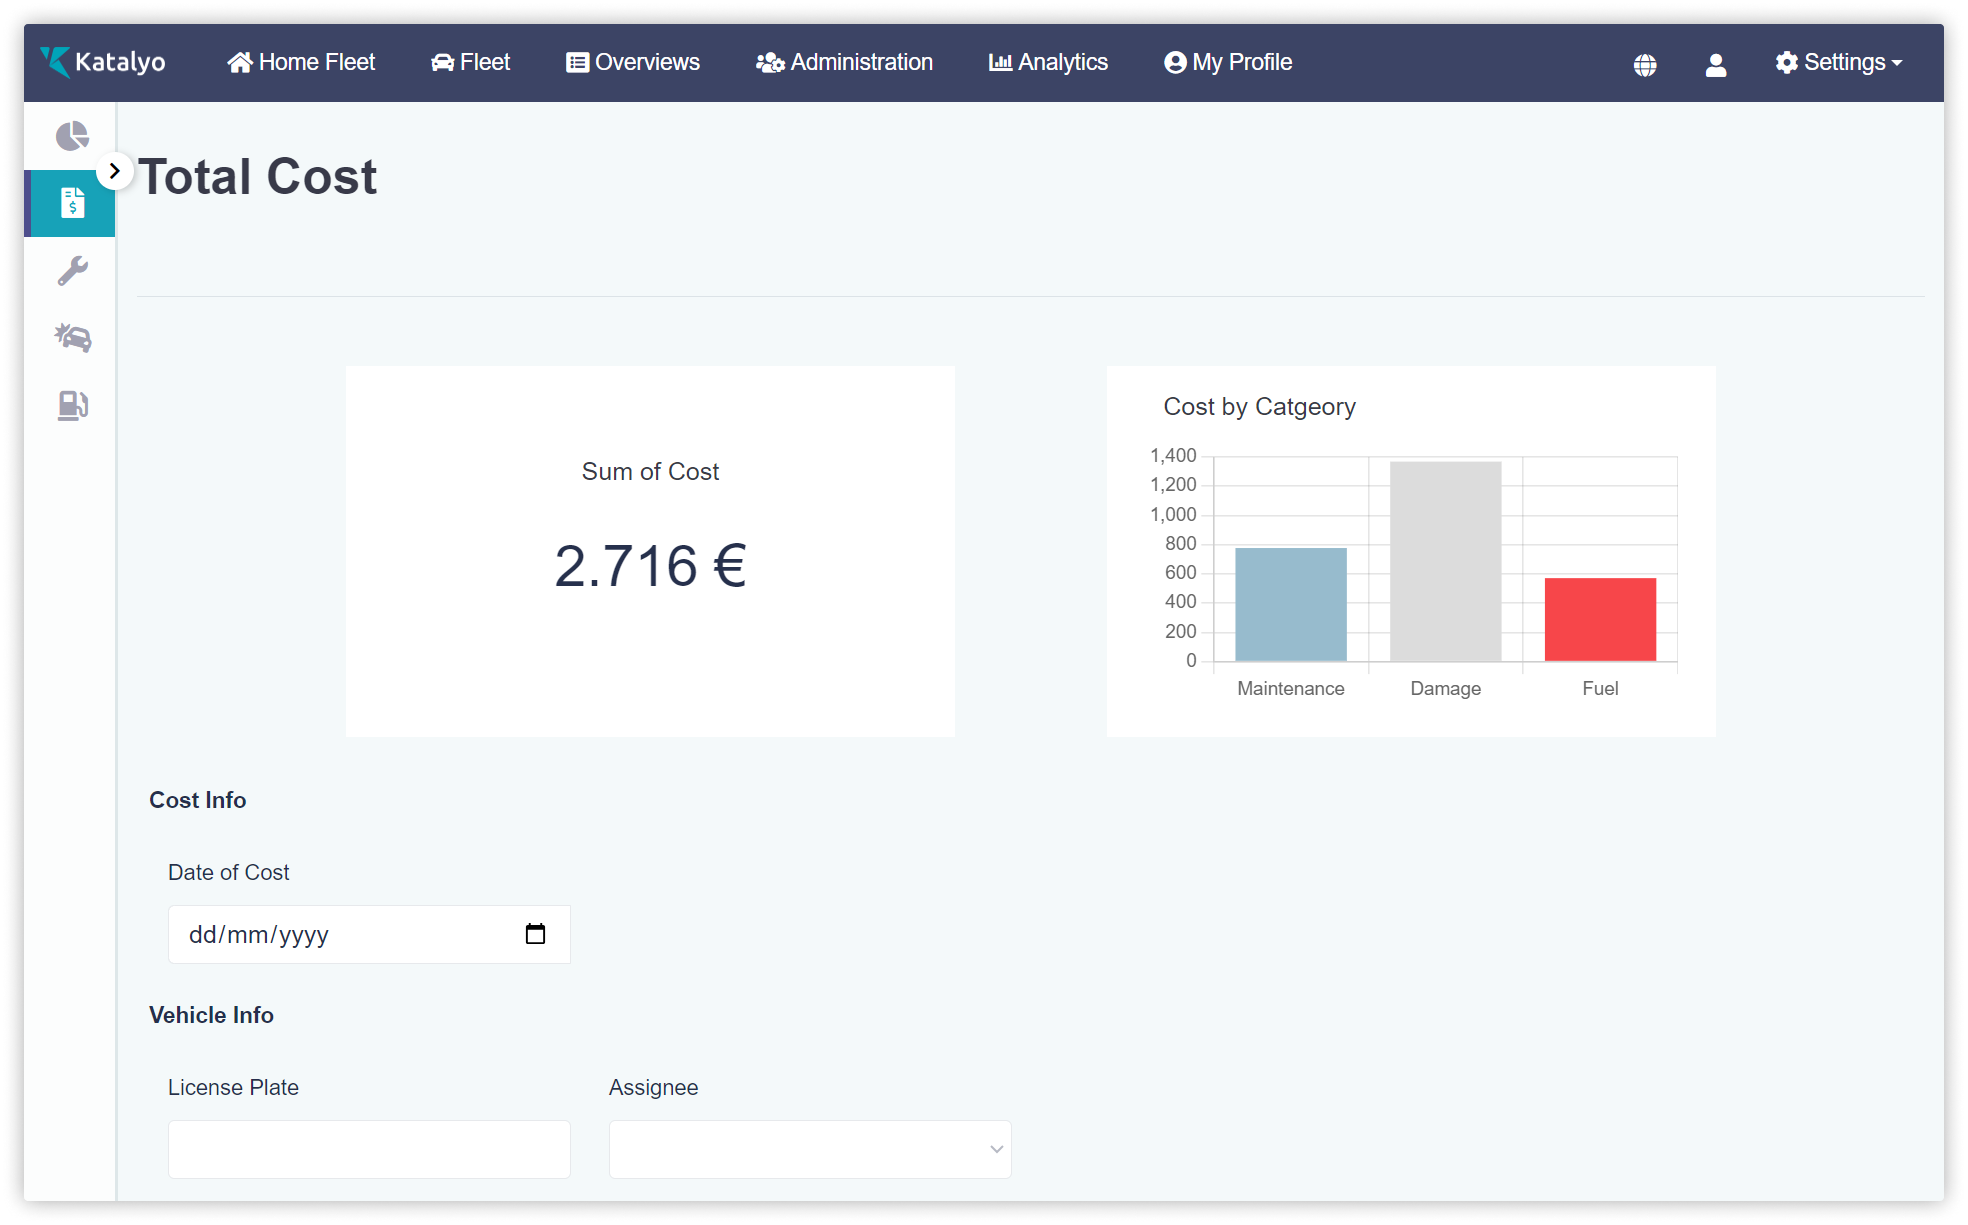Open the pie chart dashboard sidebar icon
The height and width of the screenshot is (1225, 1968).
click(x=72, y=136)
